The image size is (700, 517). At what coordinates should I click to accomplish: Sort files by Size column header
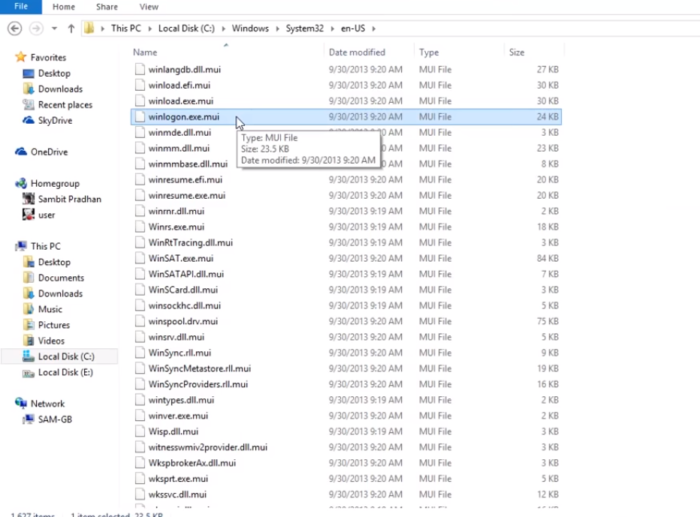517,52
